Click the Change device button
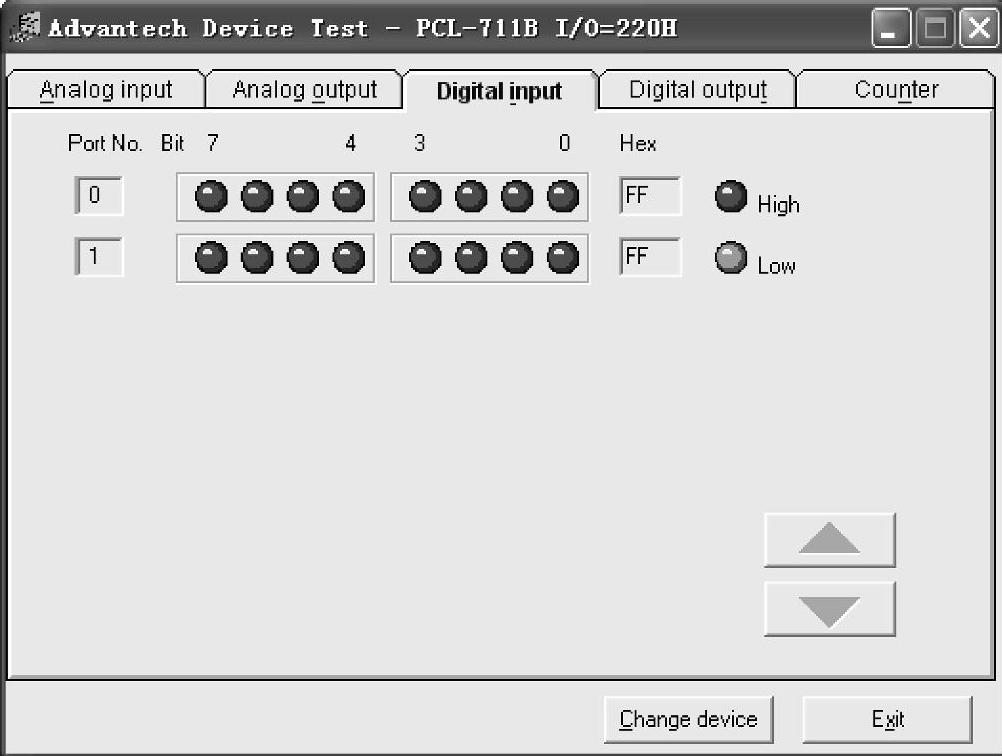Viewport: 1002px width, 756px height. [x=688, y=720]
